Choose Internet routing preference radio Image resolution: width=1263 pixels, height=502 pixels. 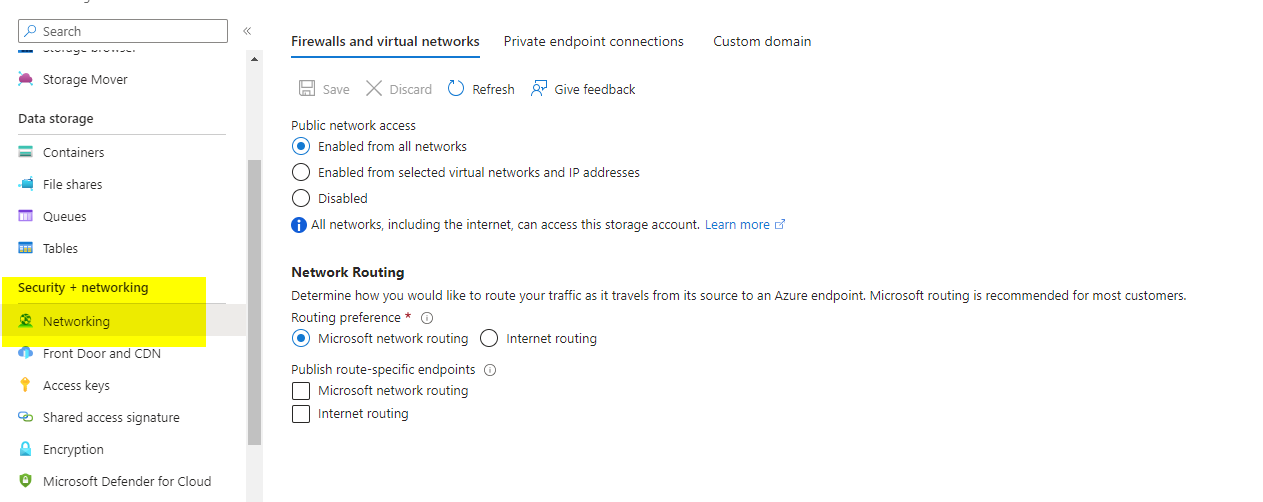tap(489, 338)
